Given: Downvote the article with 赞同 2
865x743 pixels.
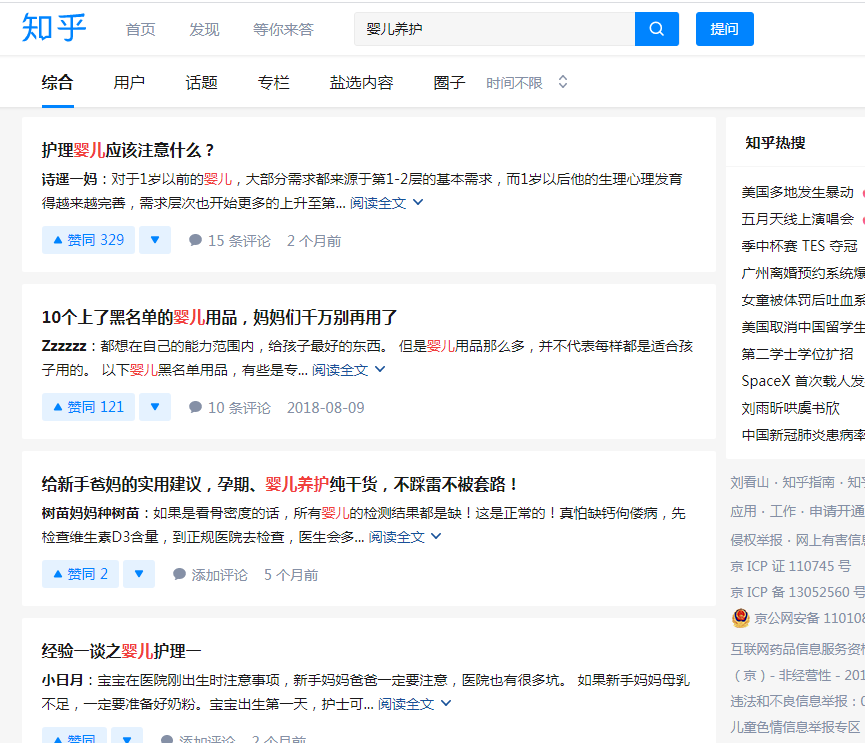Looking at the screenshot, I should click(x=139, y=574).
